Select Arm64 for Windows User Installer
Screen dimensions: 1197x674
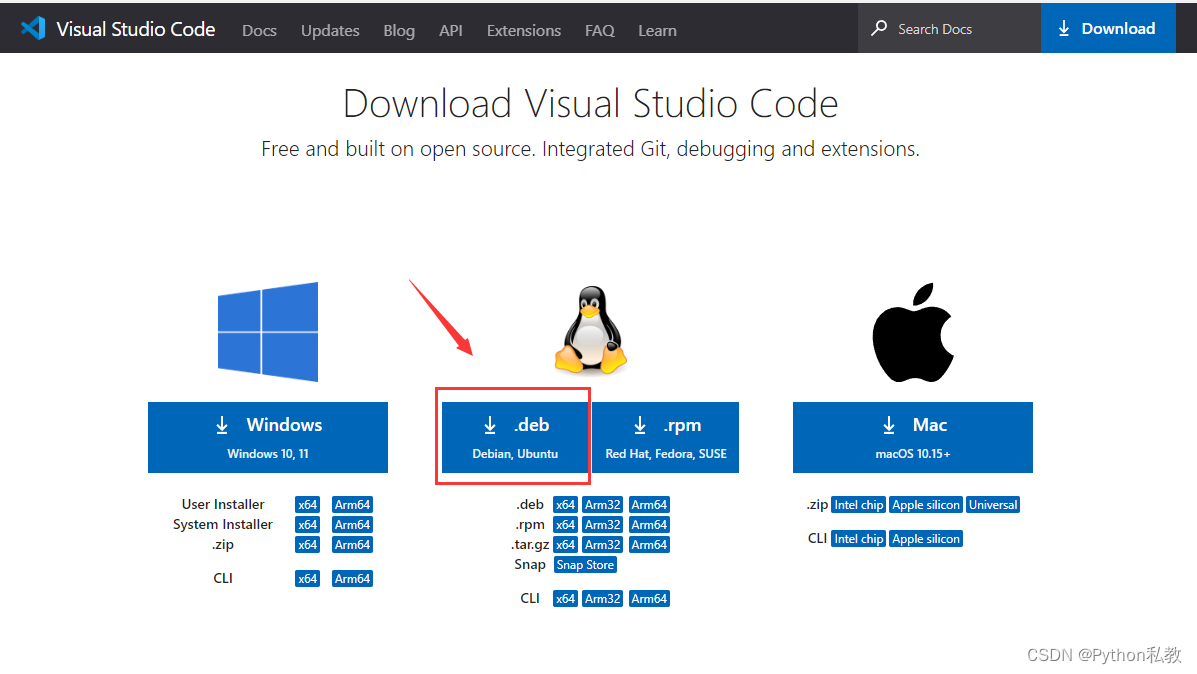click(353, 505)
